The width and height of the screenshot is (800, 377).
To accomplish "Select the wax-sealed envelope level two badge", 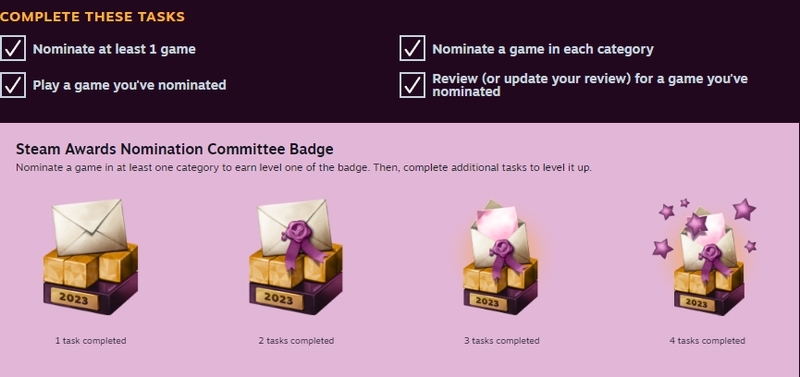I will (x=295, y=257).
